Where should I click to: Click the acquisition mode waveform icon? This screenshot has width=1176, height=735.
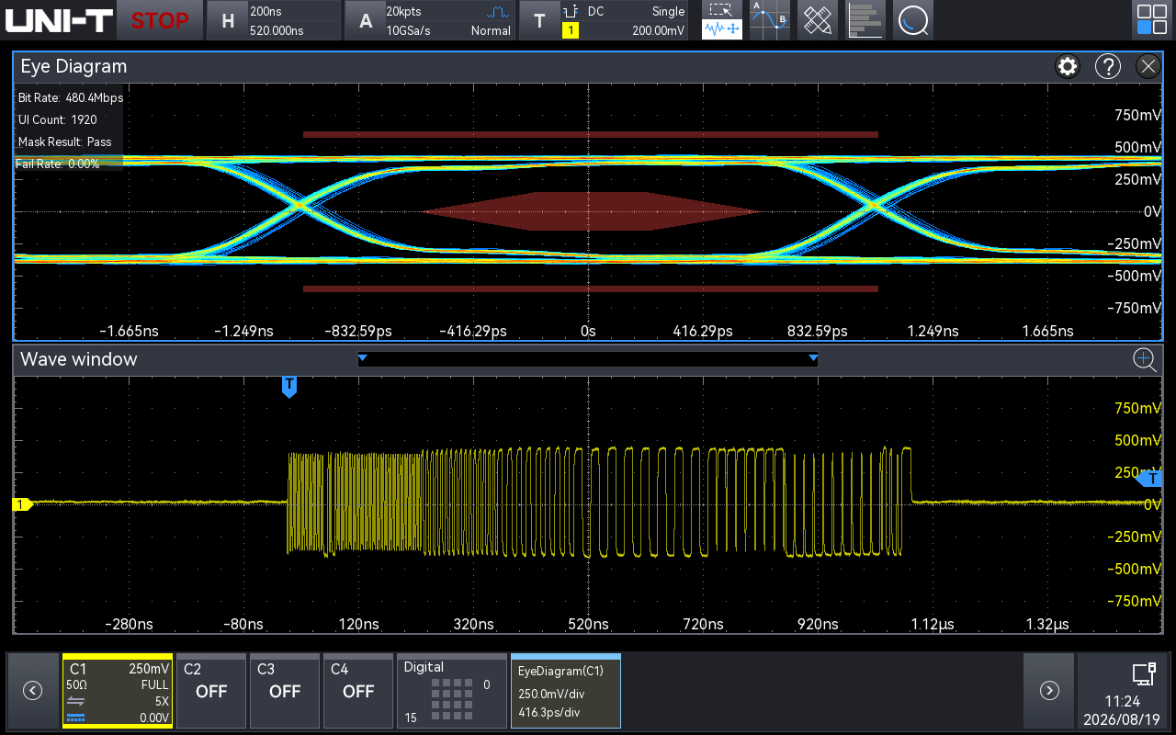click(498, 11)
